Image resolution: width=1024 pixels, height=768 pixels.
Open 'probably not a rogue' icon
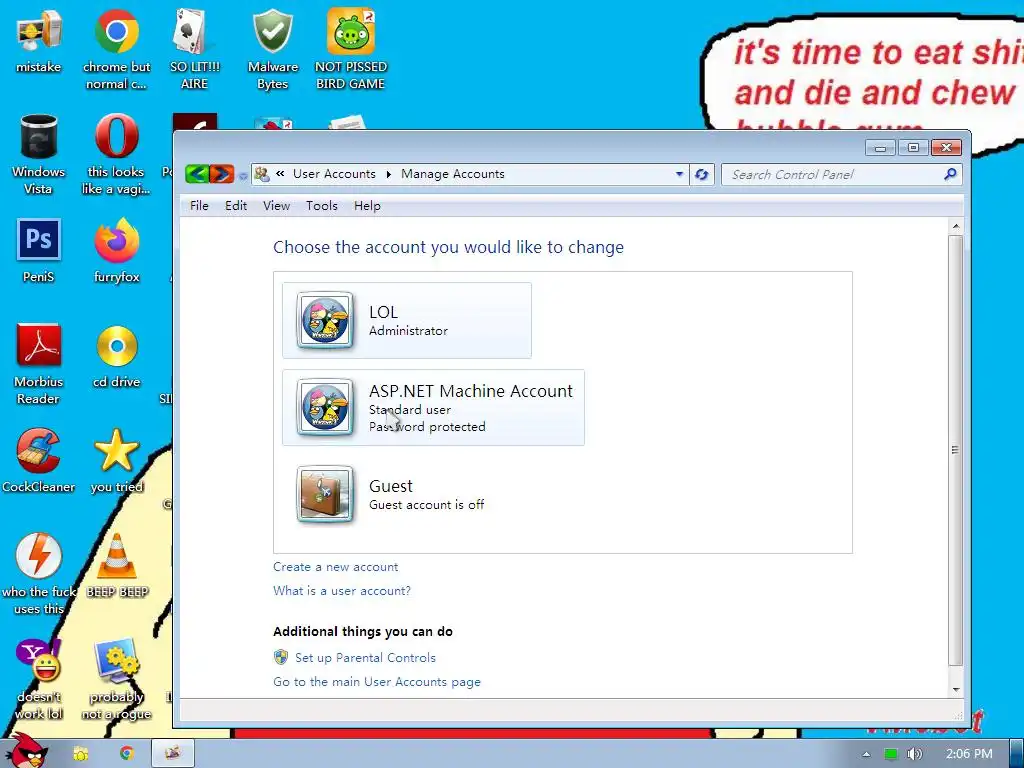coord(116,679)
